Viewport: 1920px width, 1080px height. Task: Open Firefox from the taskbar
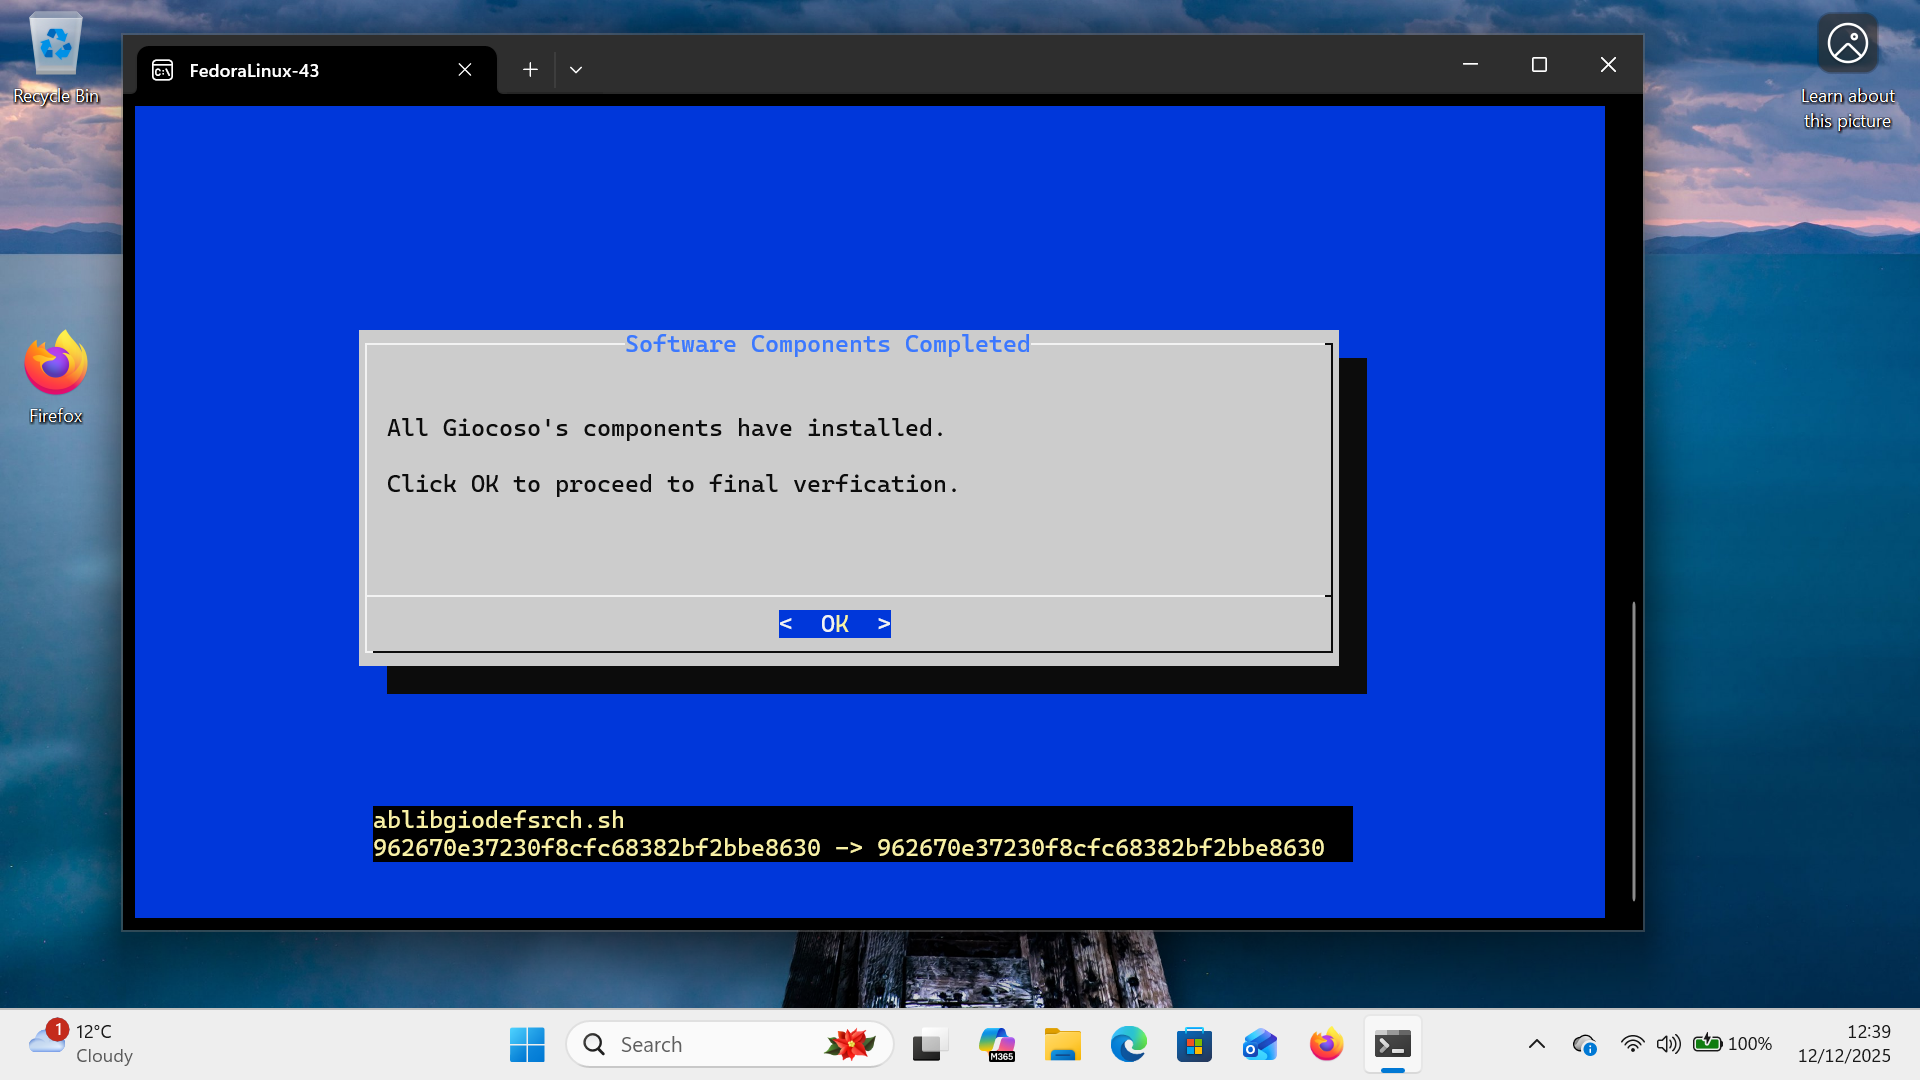[x=1325, y=1043]
